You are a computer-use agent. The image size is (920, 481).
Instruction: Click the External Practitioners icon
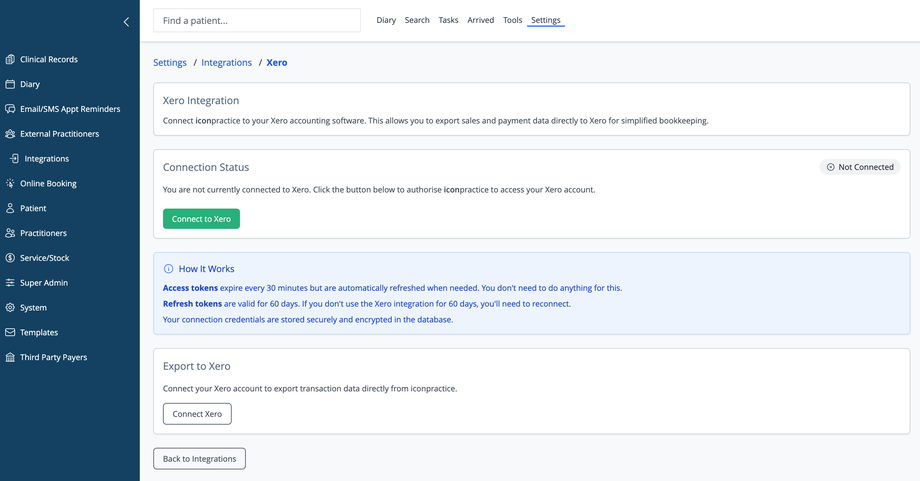(10, 134)
